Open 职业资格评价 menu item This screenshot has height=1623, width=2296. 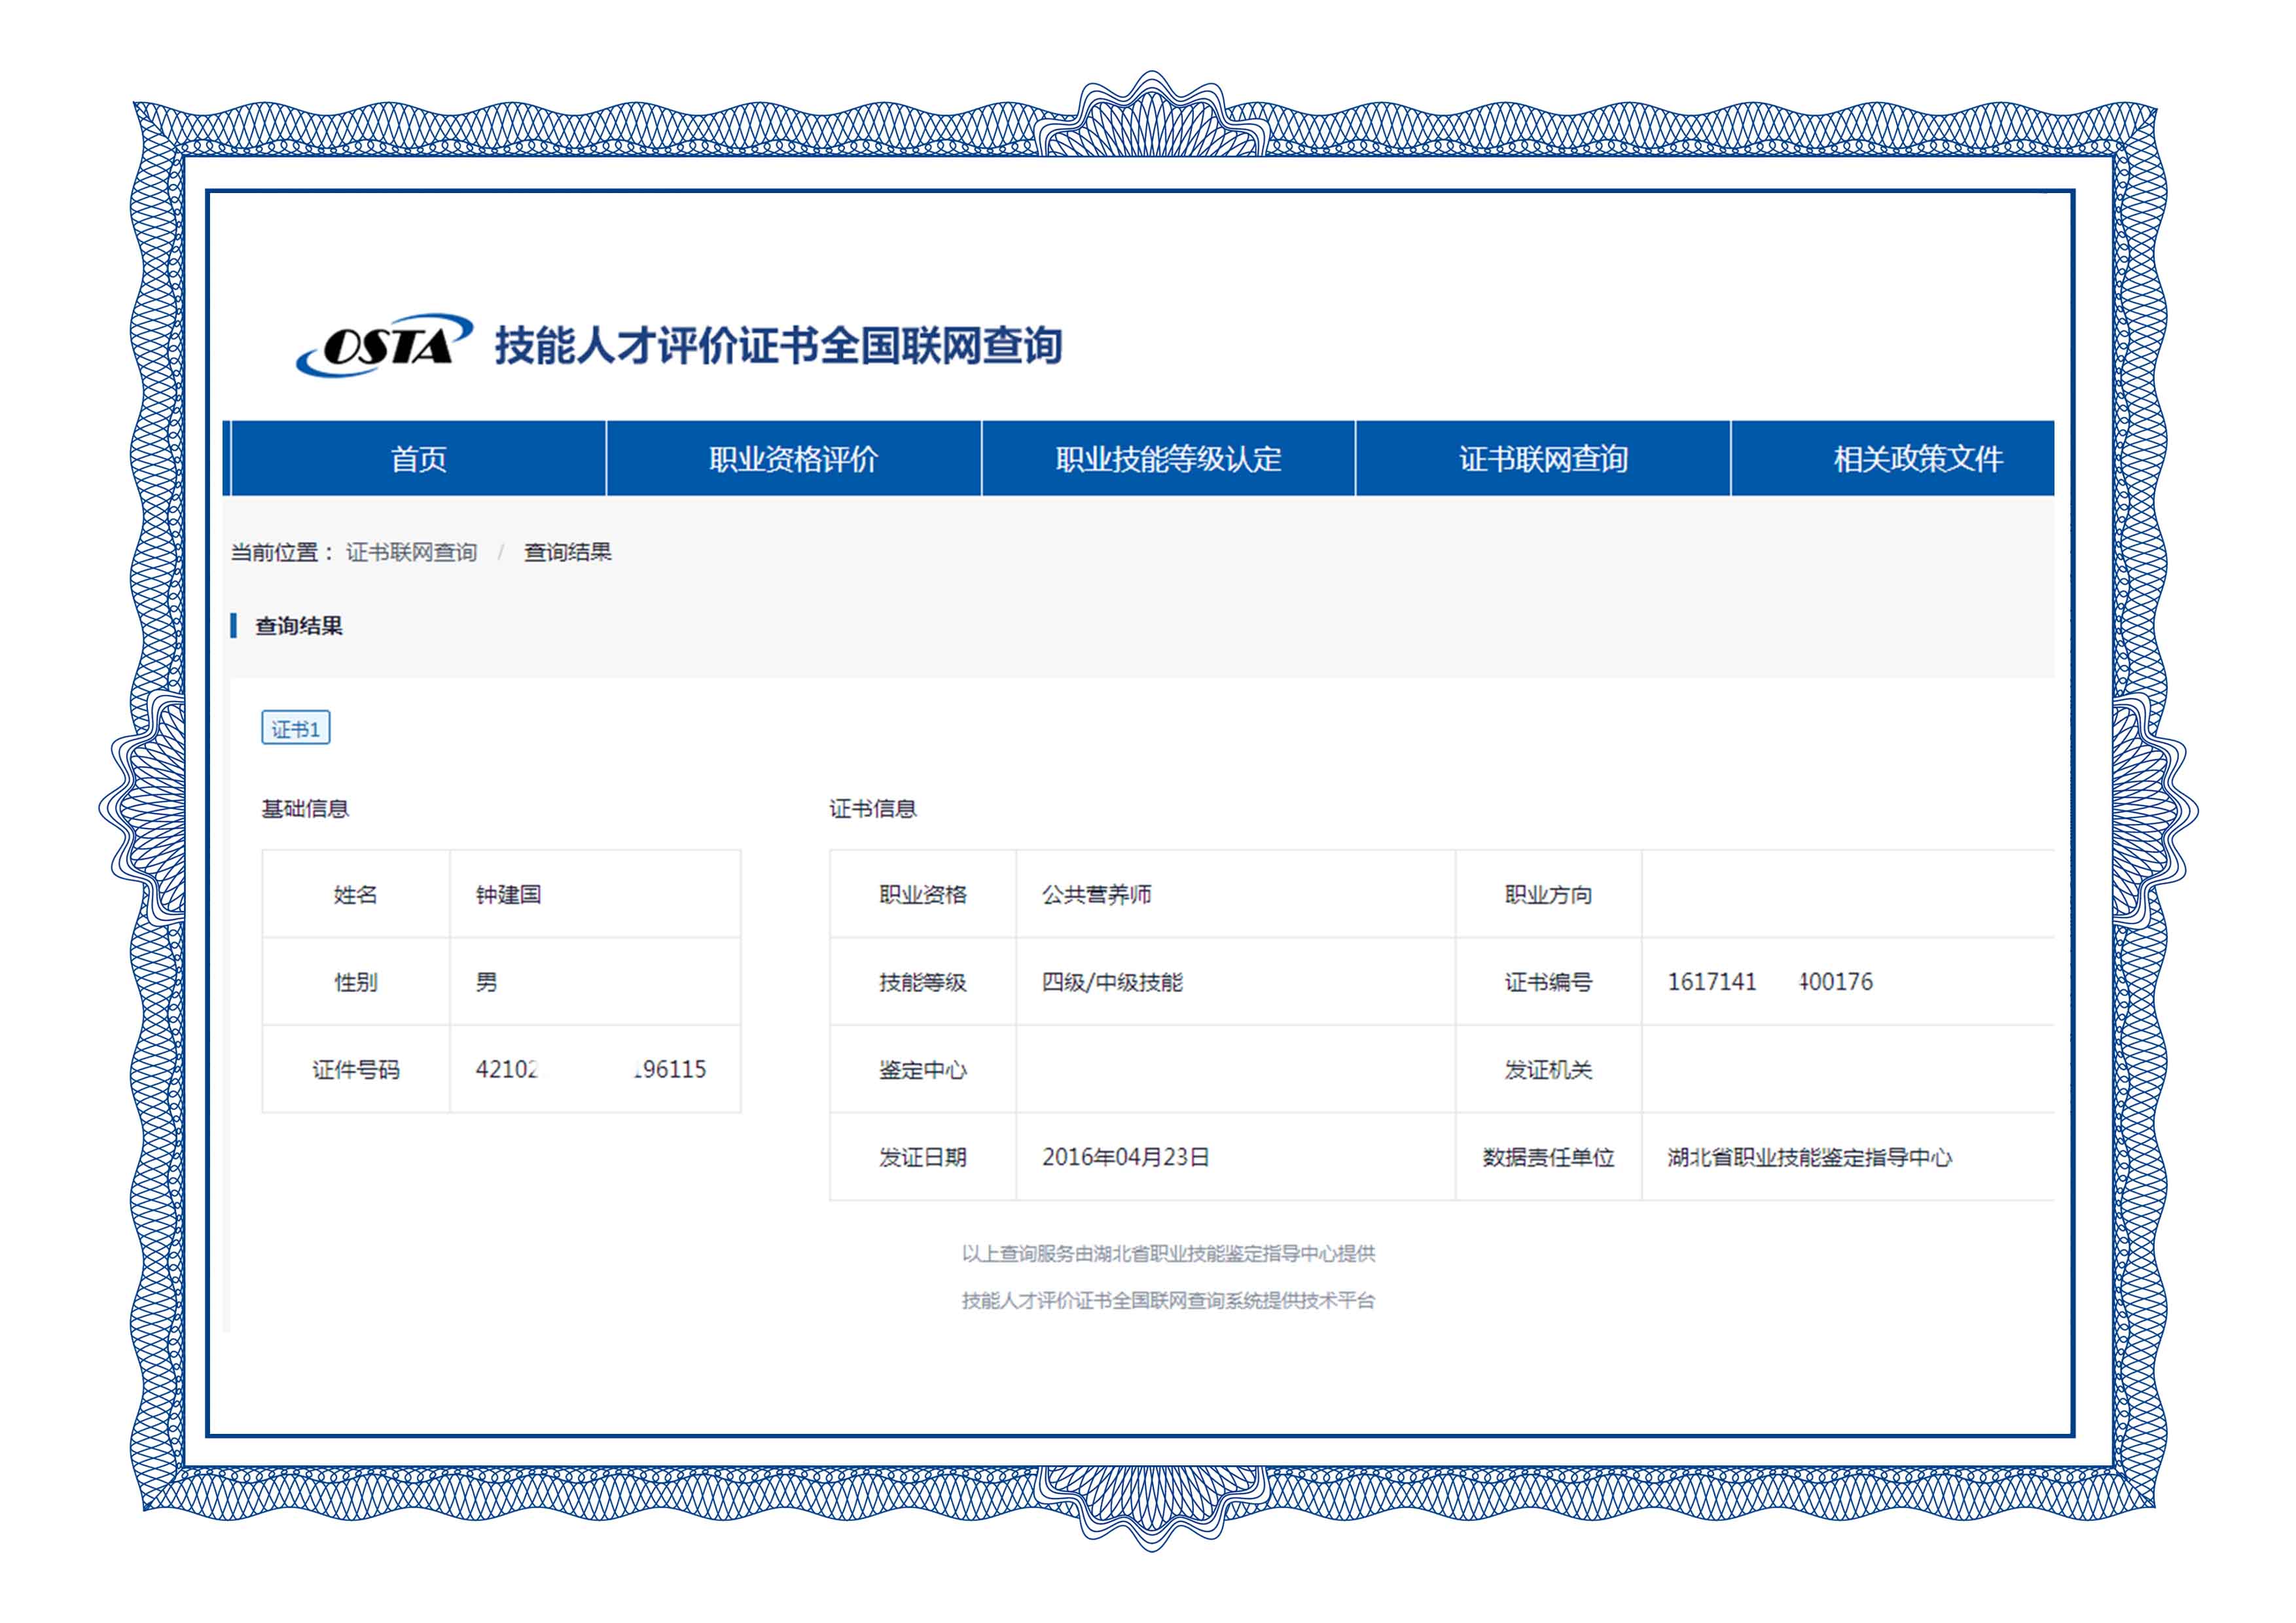coord(793,459)
